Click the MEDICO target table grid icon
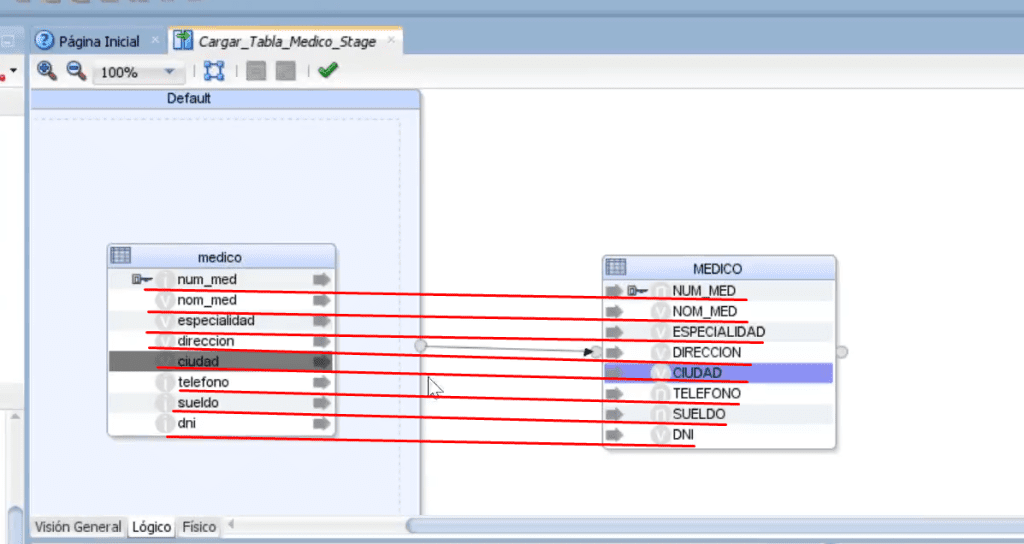Image resolution: width=1024 pixels, height=544 pixels. point(616,266)
